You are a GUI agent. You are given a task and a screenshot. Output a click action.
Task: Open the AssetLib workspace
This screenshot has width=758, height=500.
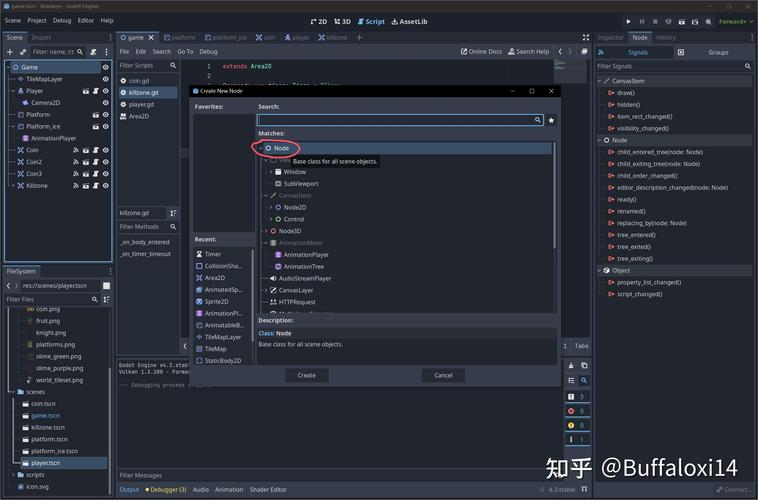[x=409, y=21]
